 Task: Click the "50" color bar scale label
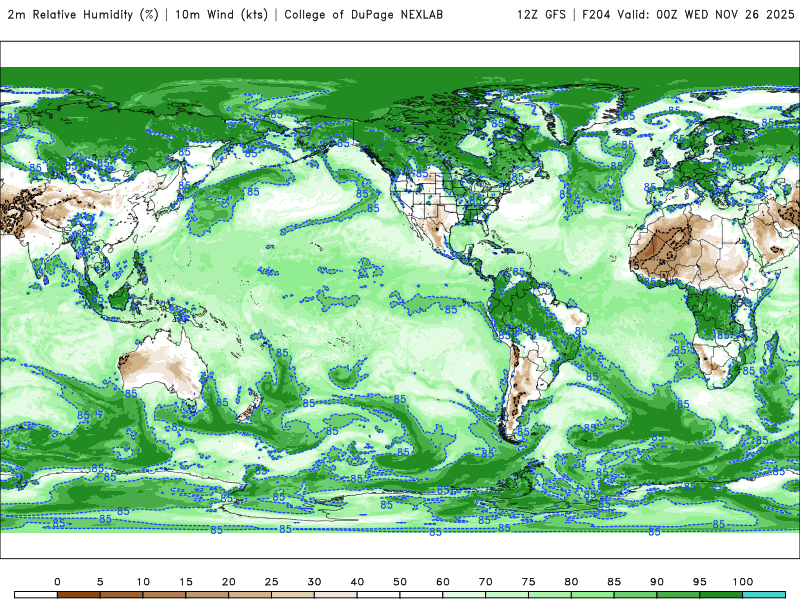pos(400,582)
